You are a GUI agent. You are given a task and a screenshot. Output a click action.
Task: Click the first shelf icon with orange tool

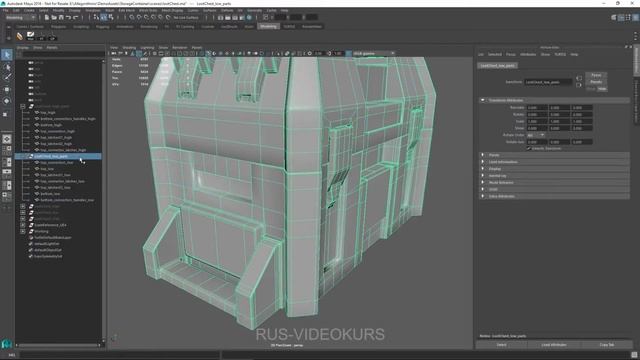click(20, 36)
